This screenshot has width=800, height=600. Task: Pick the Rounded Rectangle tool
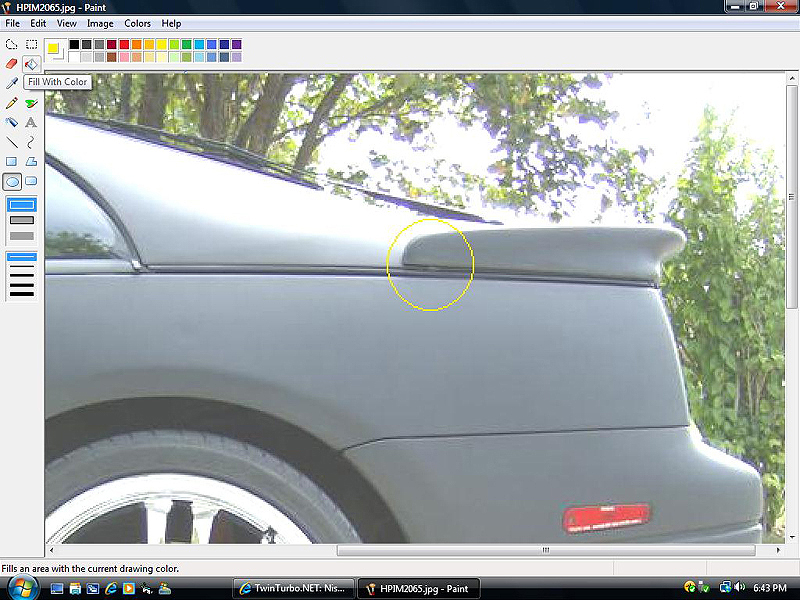pyautogui.click(x=31, y=181)
